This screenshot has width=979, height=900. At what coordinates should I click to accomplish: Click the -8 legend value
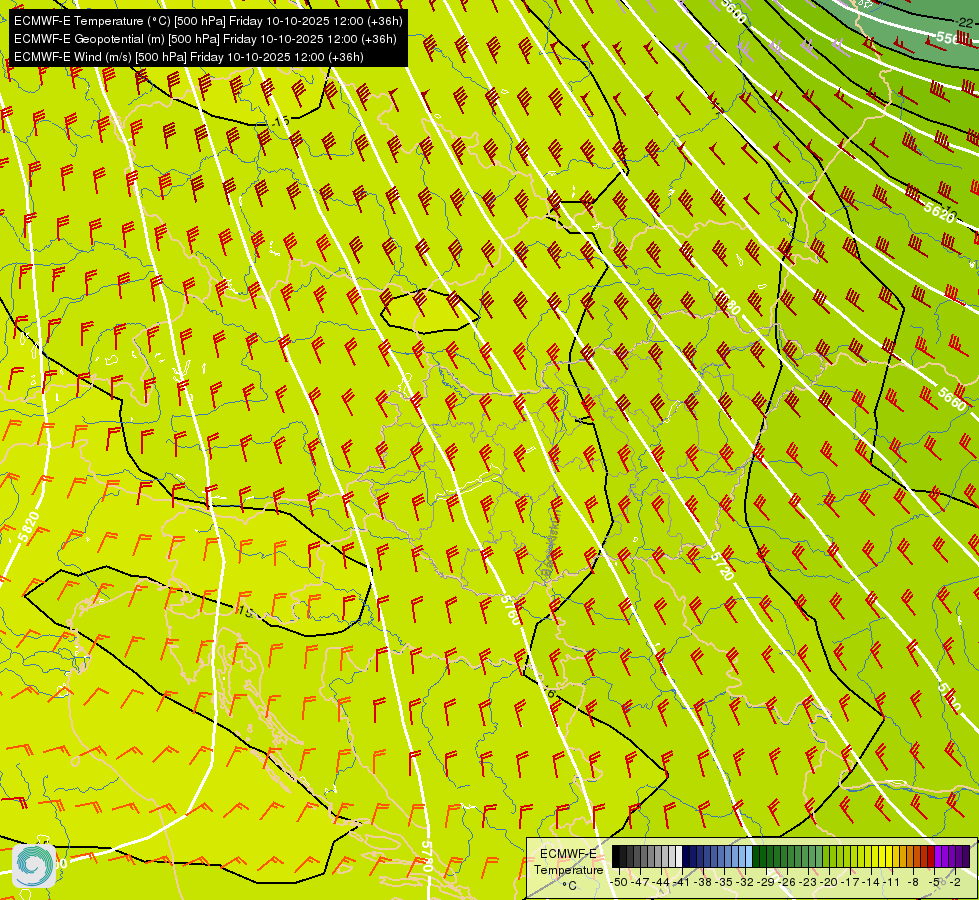913,882
